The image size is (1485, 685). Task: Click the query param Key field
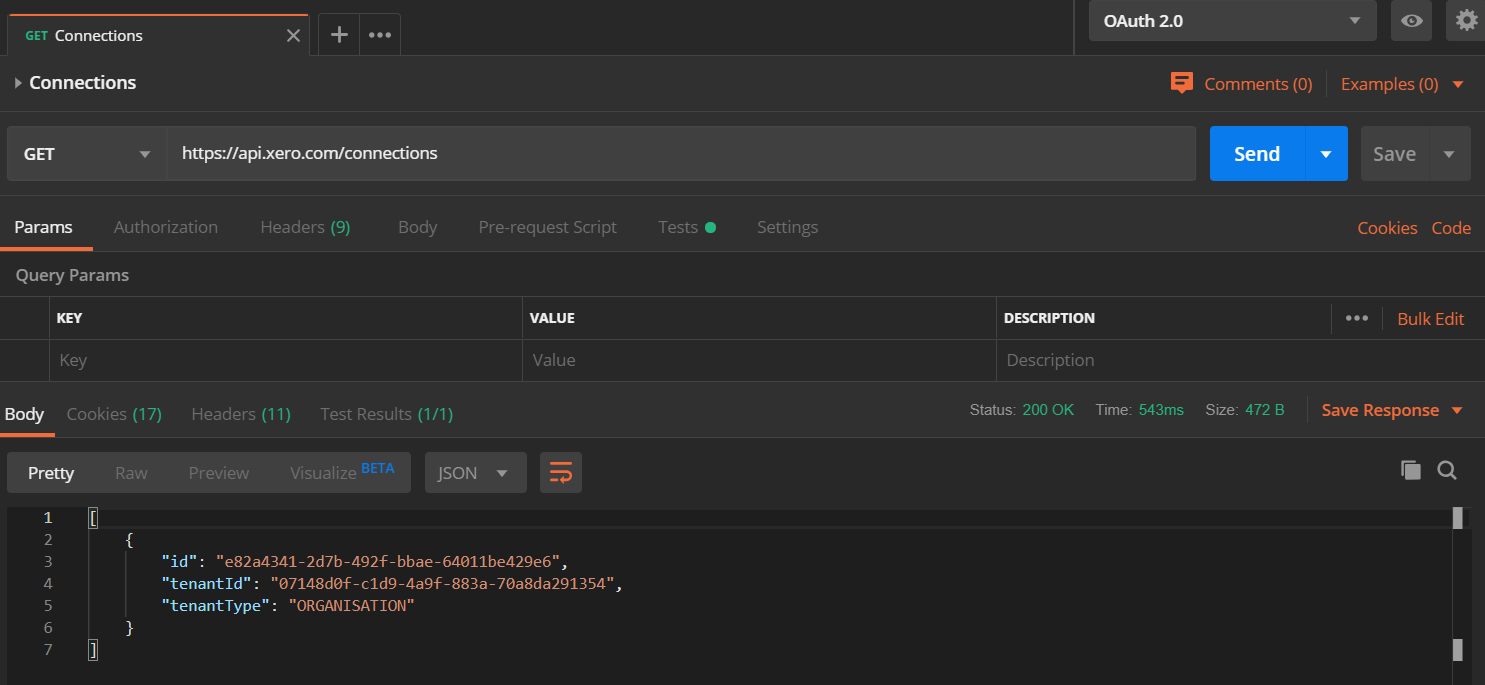pos(286,360)
